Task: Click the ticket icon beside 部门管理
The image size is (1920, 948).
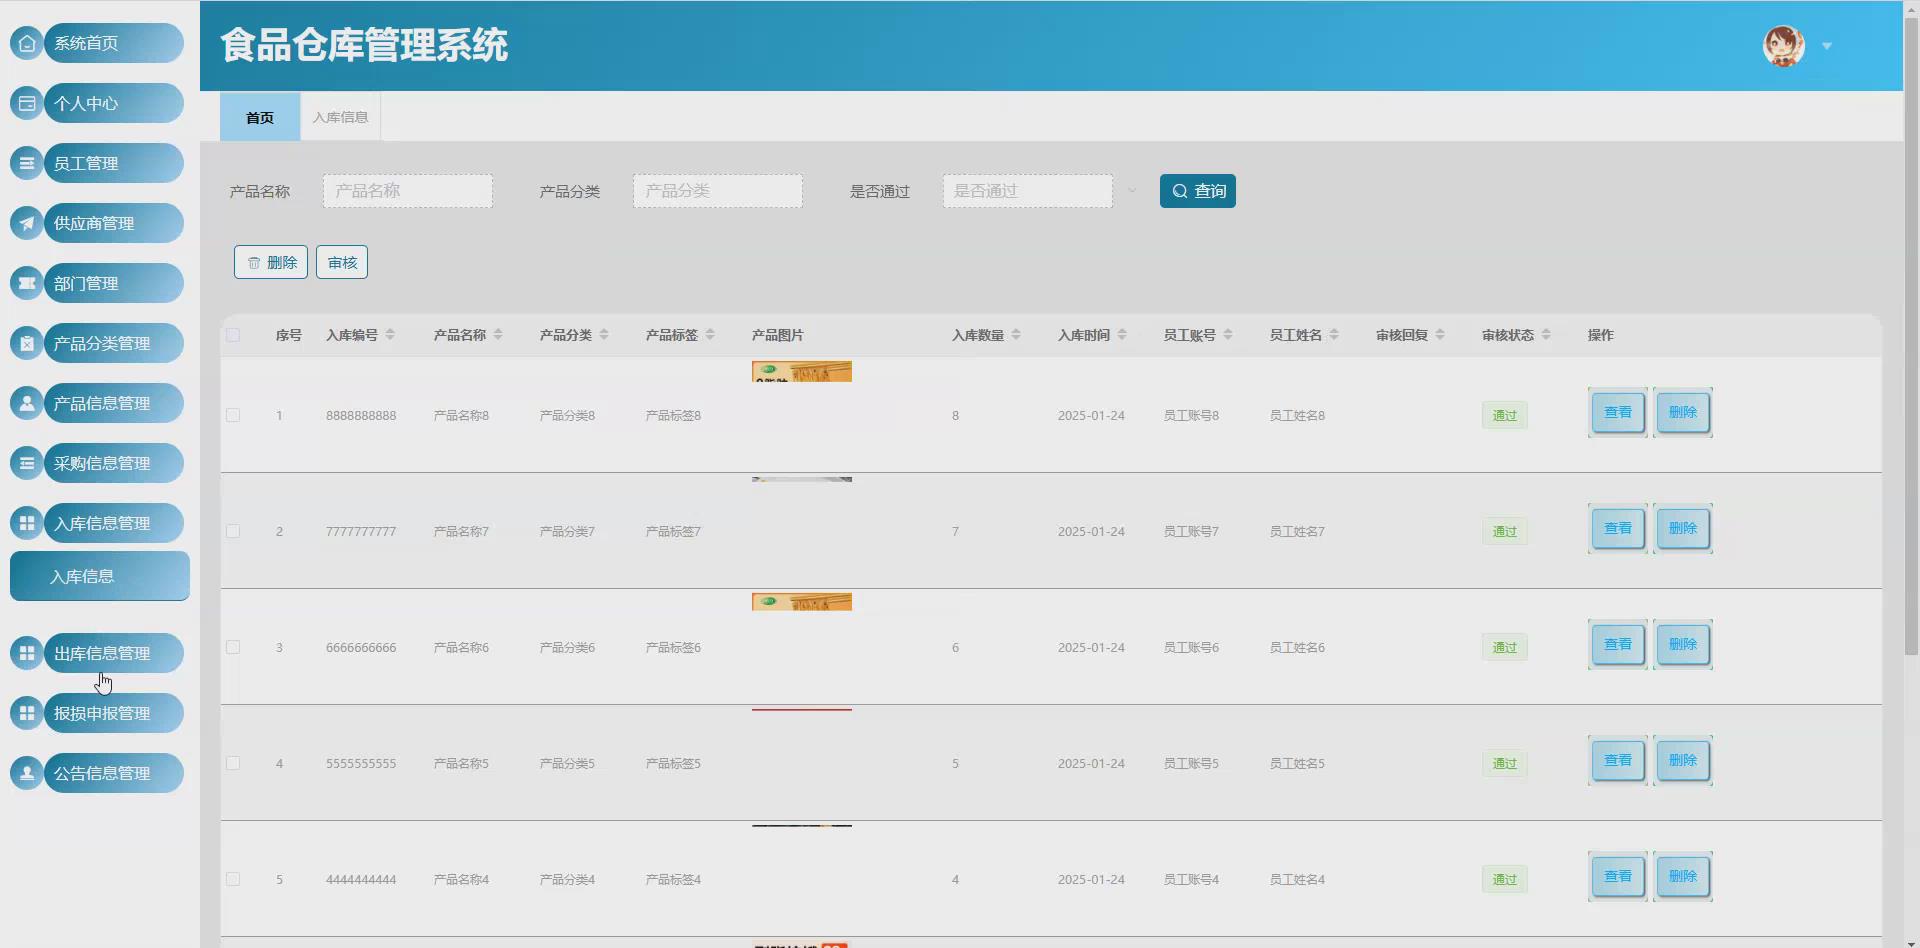Action: (27, 283)
